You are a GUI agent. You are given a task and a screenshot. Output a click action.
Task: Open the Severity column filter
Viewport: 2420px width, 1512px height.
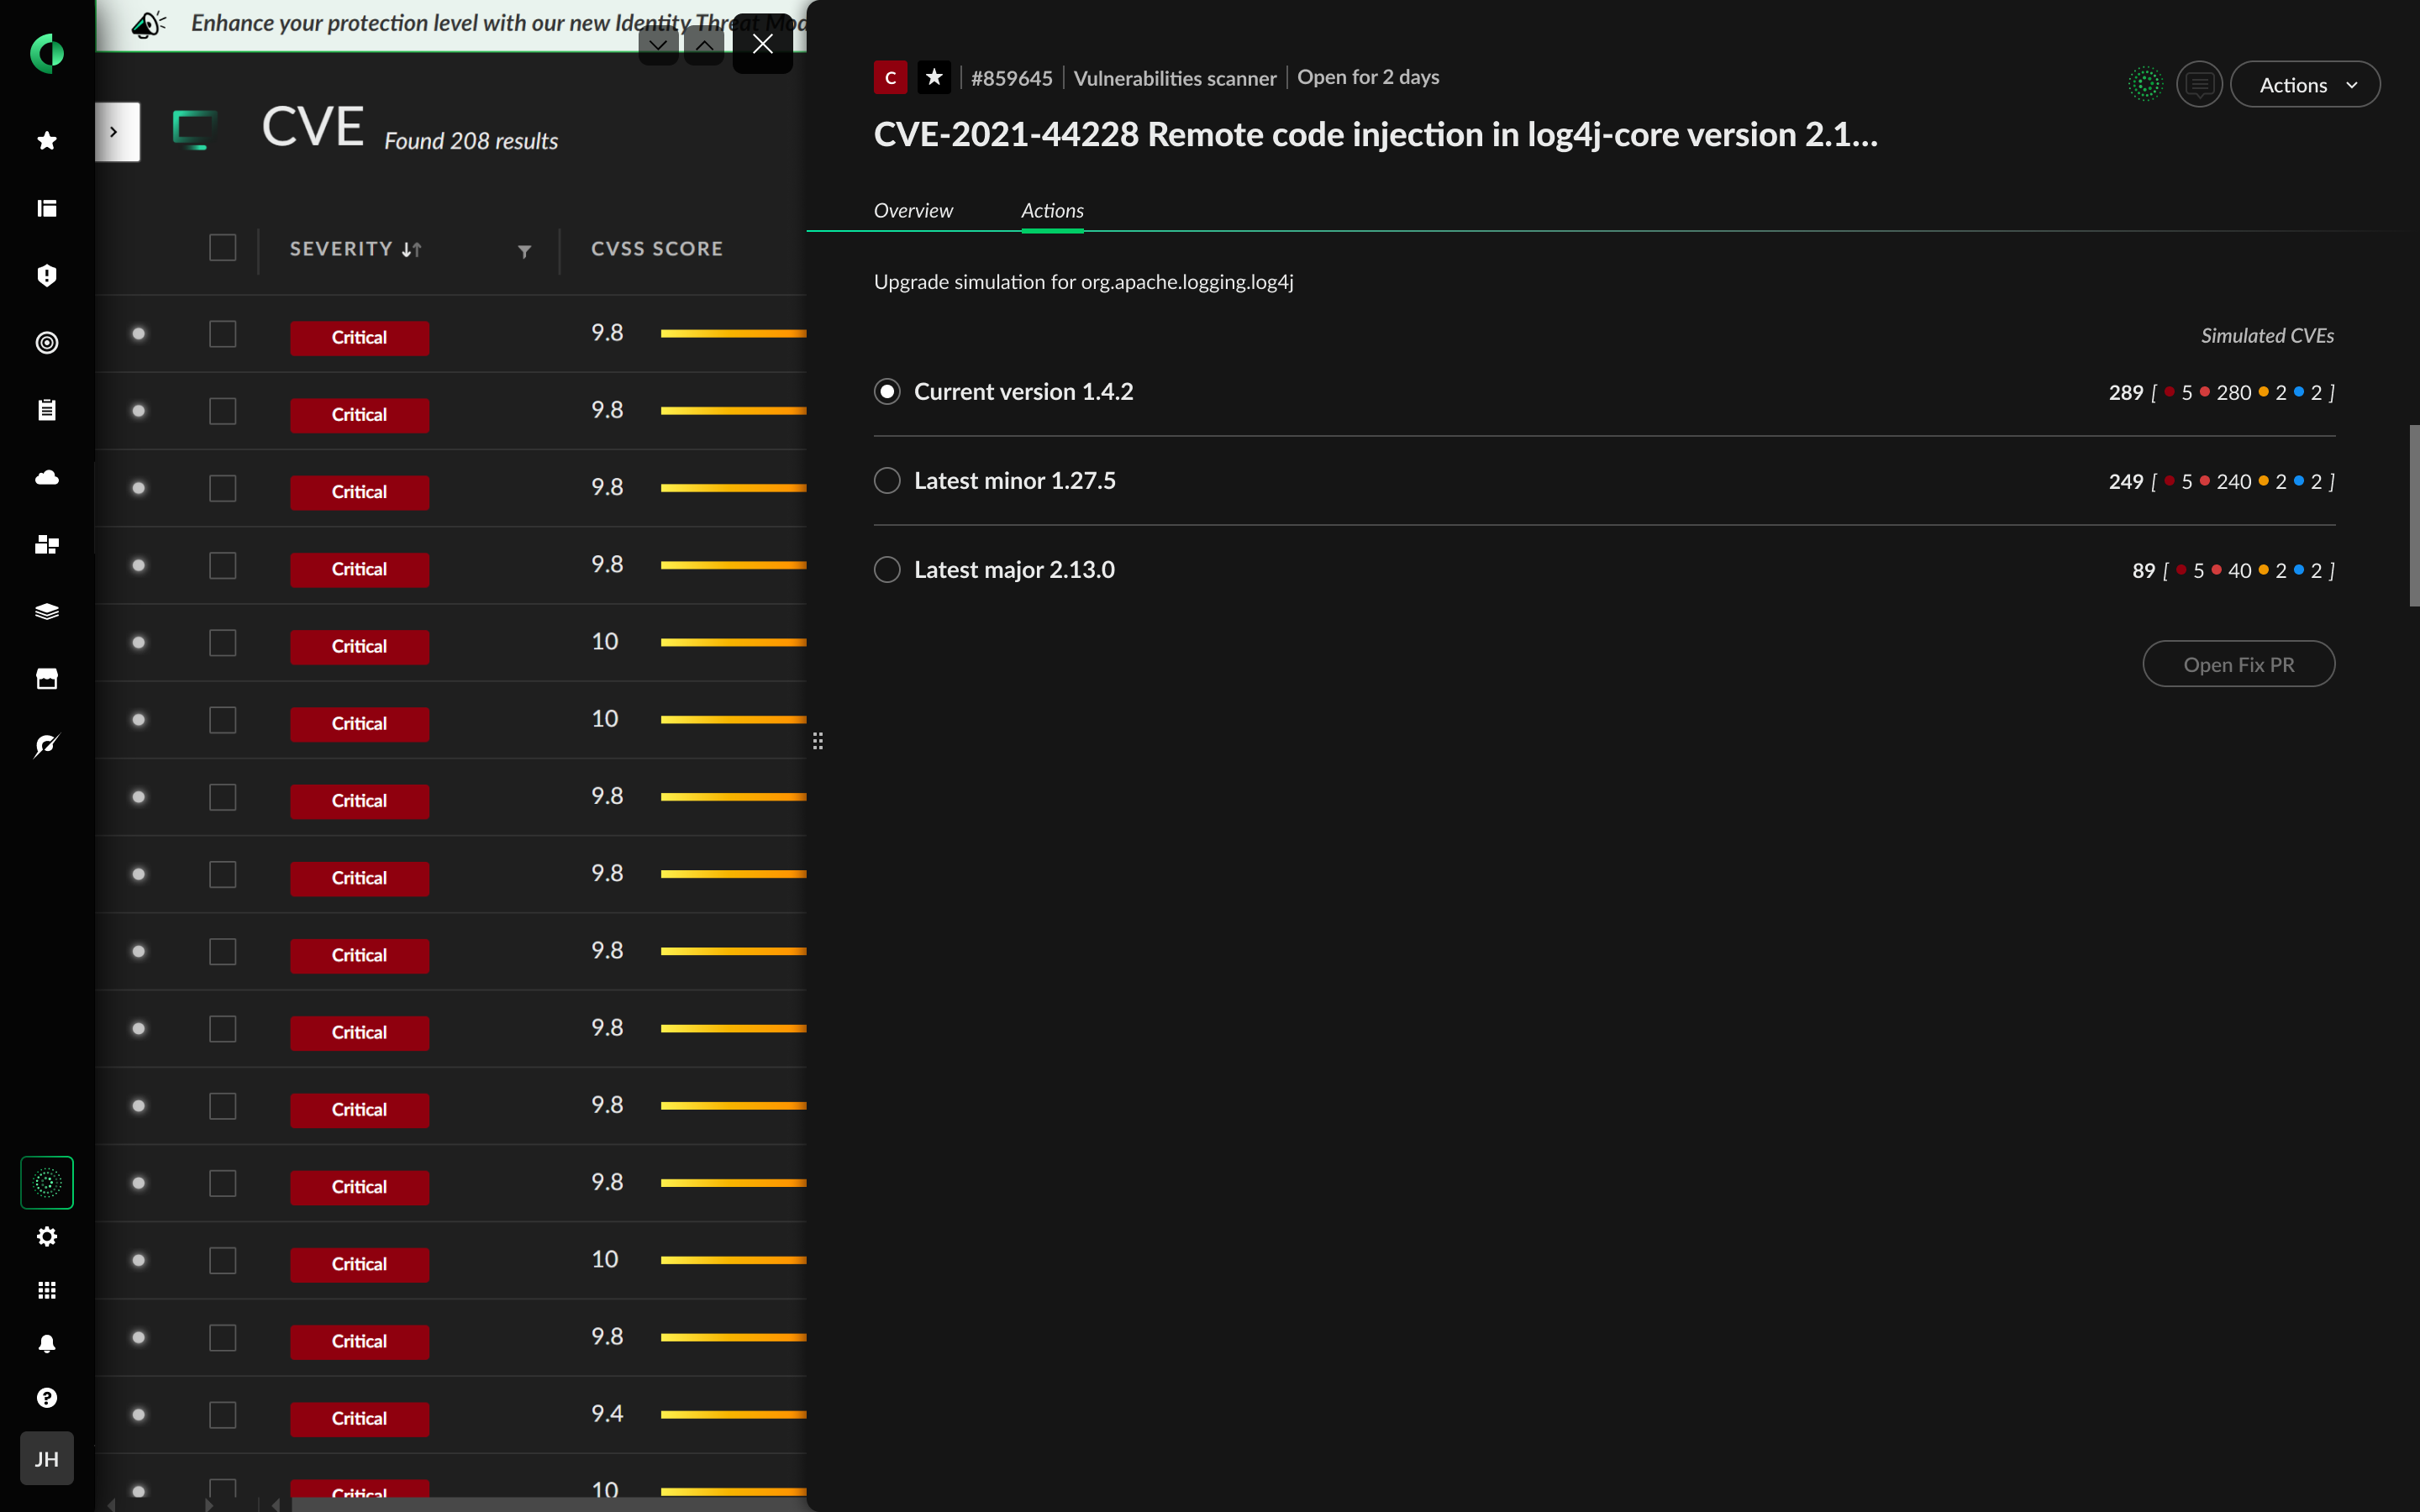525,251
